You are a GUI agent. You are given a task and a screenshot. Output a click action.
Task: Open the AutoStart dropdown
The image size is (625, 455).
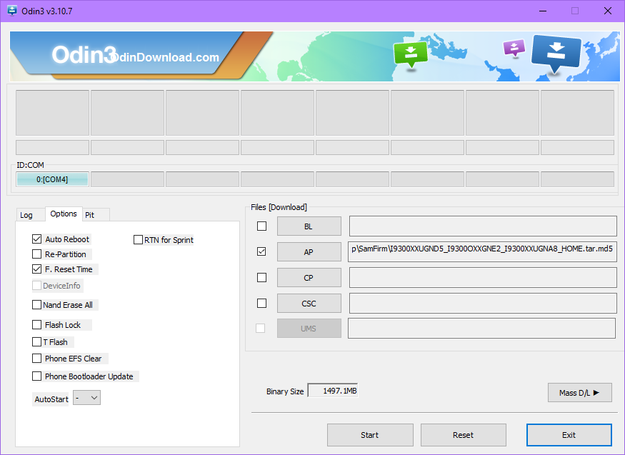point(87,398)
